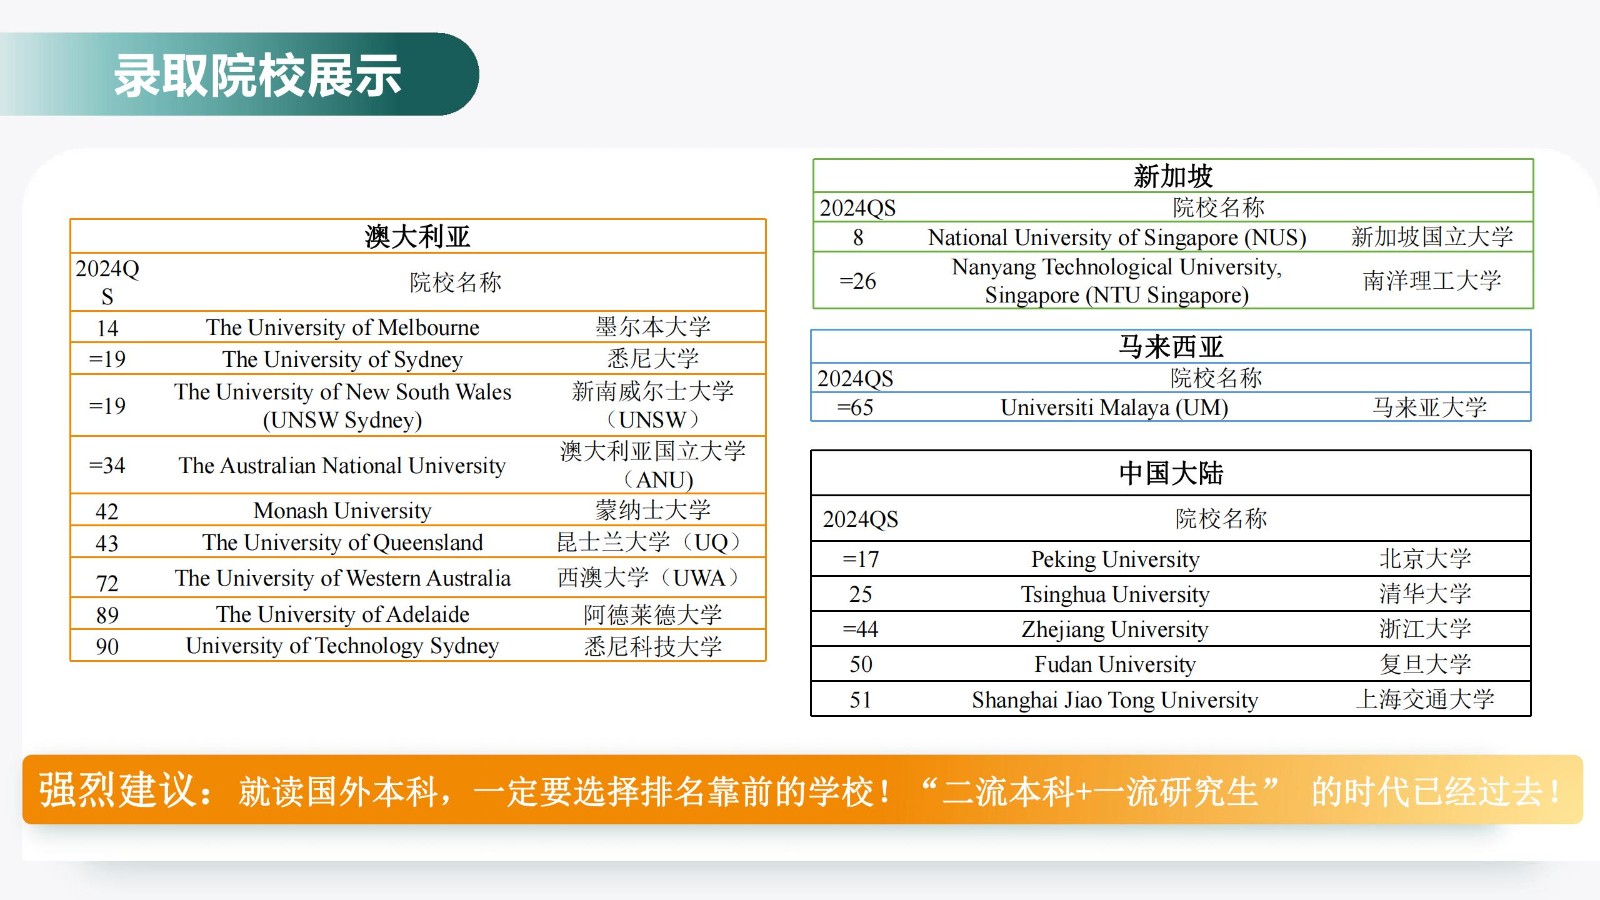The image size is (1600, 900).
Task: Select University of Technology Sydney cell
Action: (343, 646)
